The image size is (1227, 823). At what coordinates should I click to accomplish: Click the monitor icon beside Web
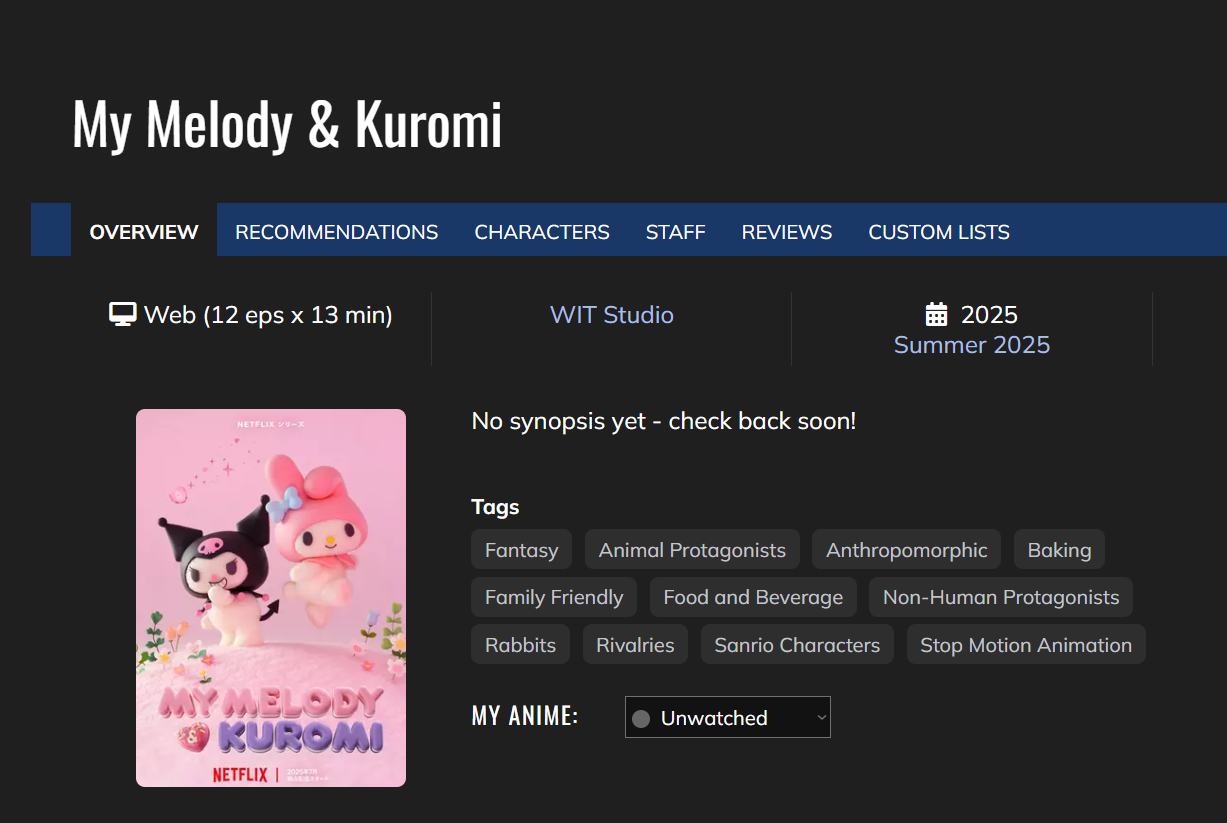122,315
